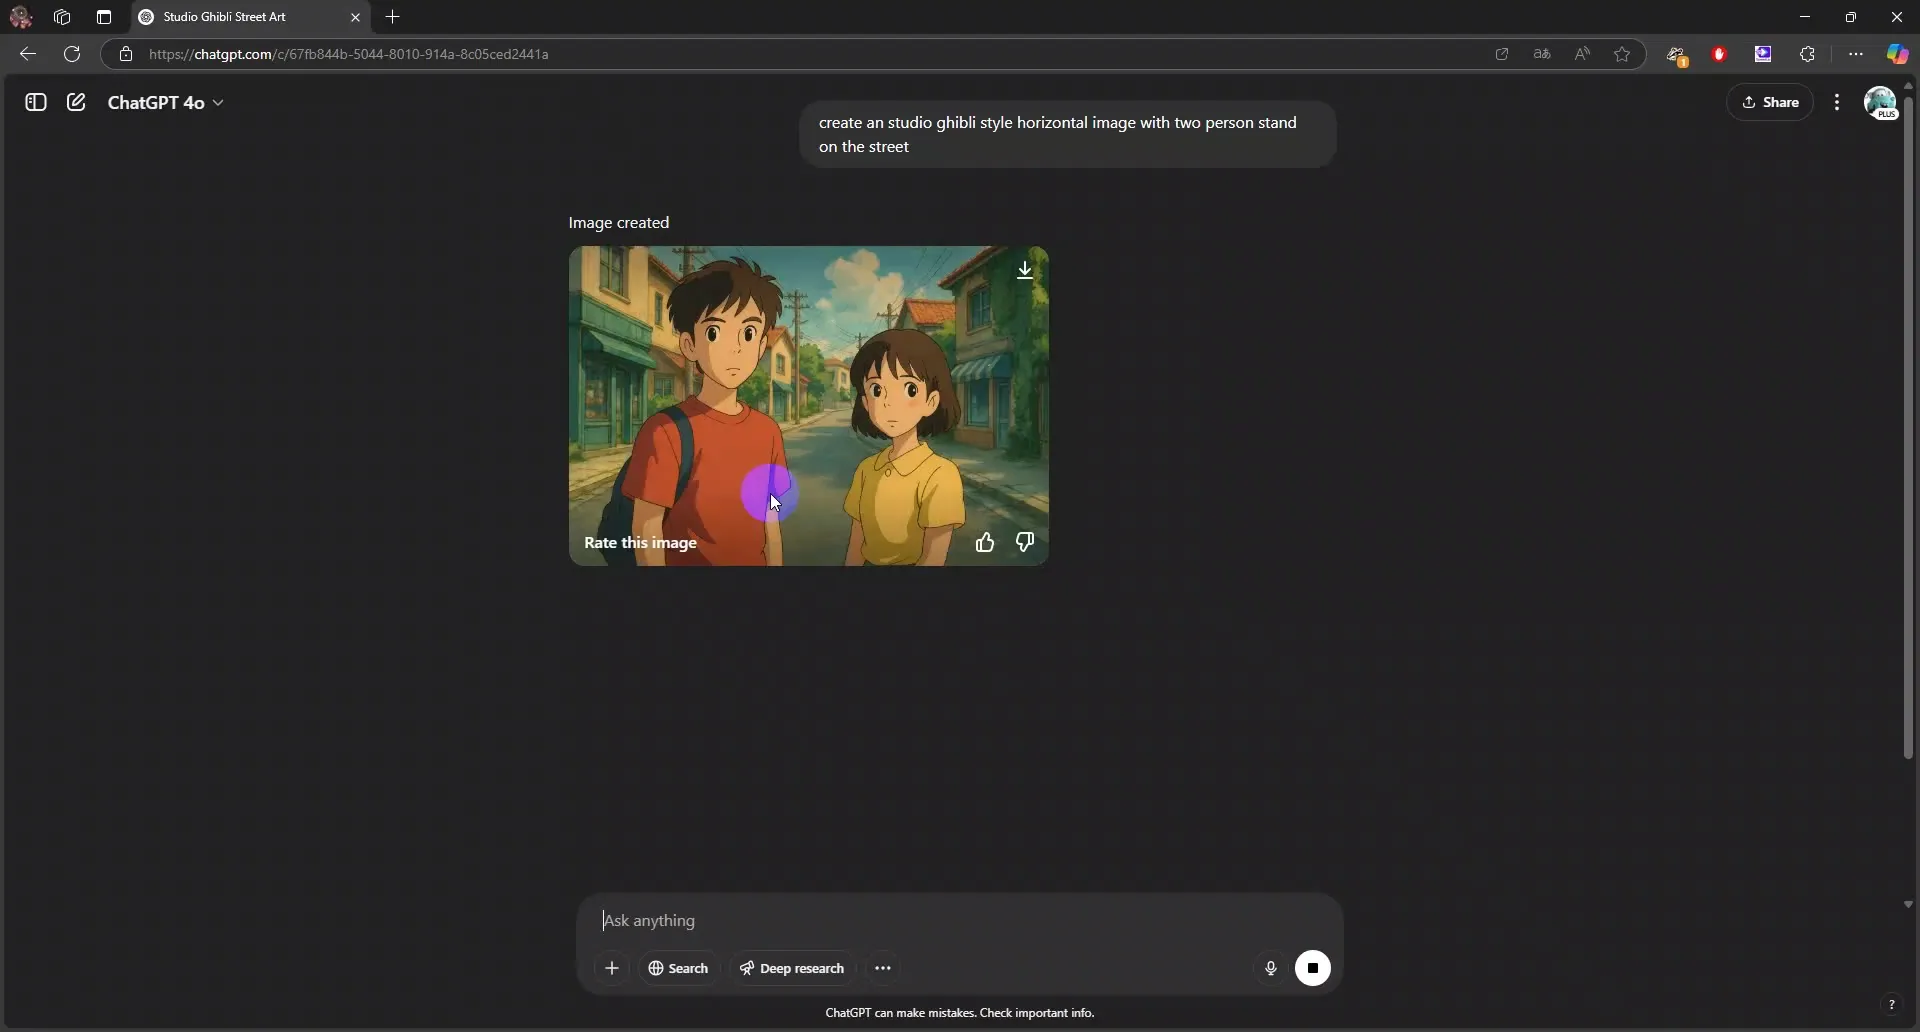Screen dimensions: 1920x1032
Task: Open the ChatGPT 4o model selector
Action: 166,102
